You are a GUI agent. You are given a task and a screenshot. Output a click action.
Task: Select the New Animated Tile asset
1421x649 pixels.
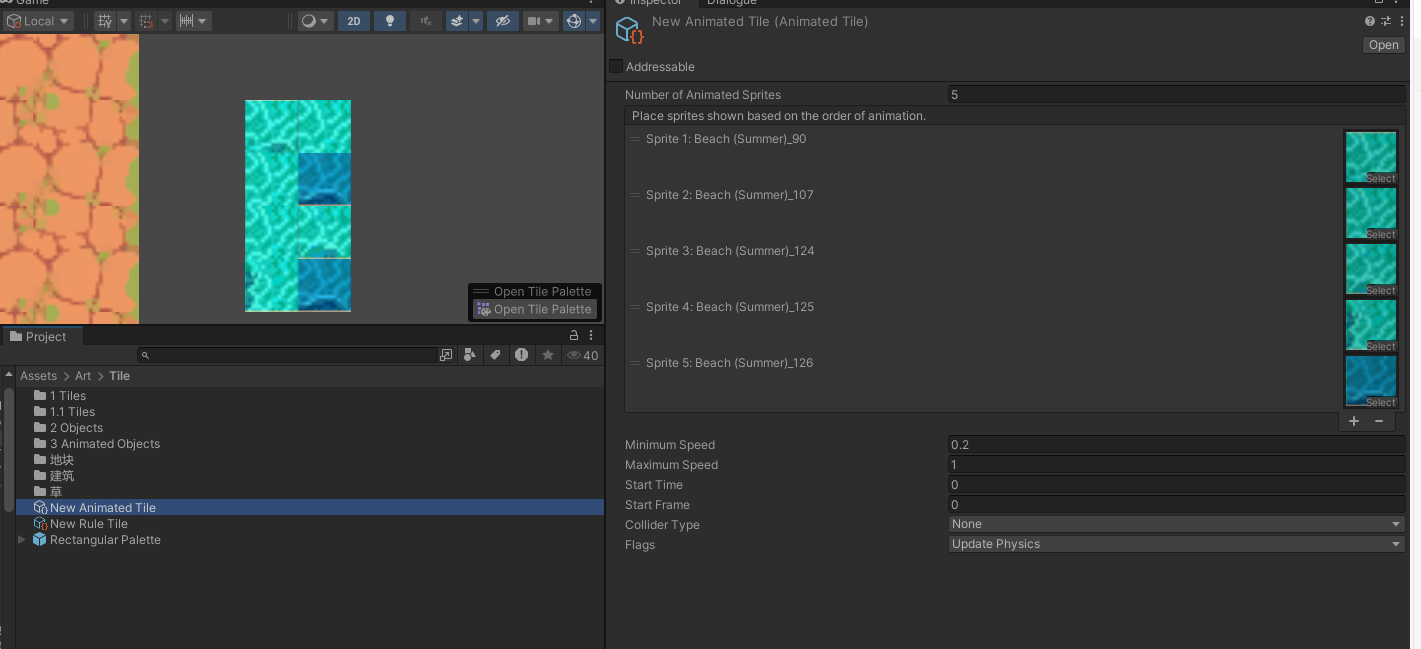[310, 508]
